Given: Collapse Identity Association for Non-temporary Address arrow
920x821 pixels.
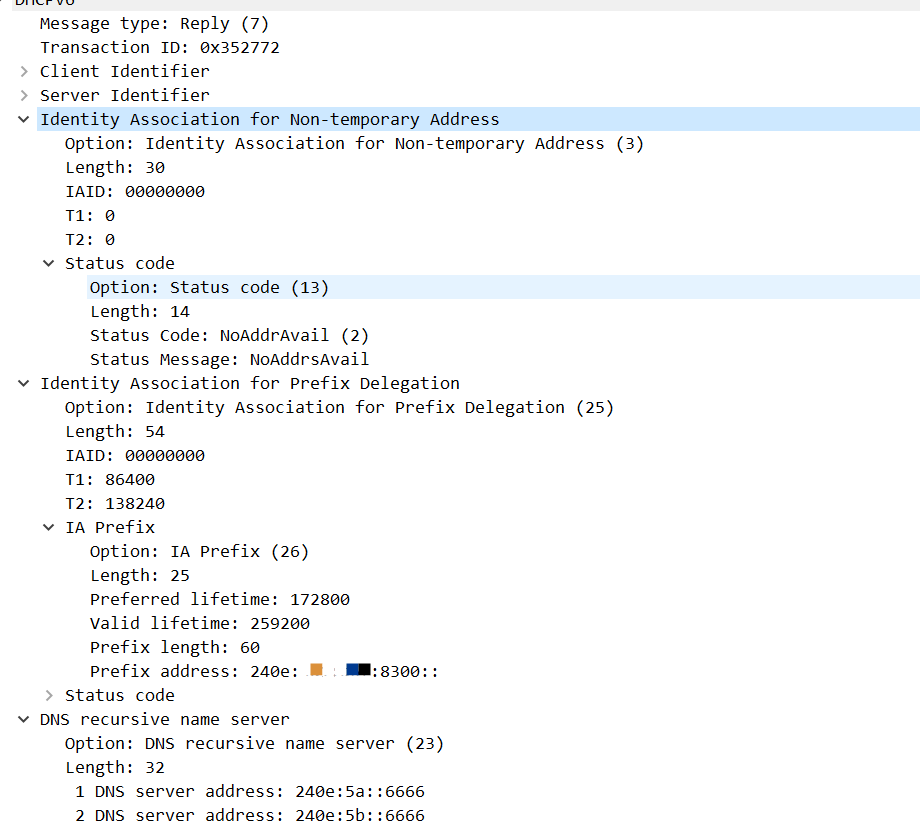Looking at the screenshot, I should [x=24, y=119].
